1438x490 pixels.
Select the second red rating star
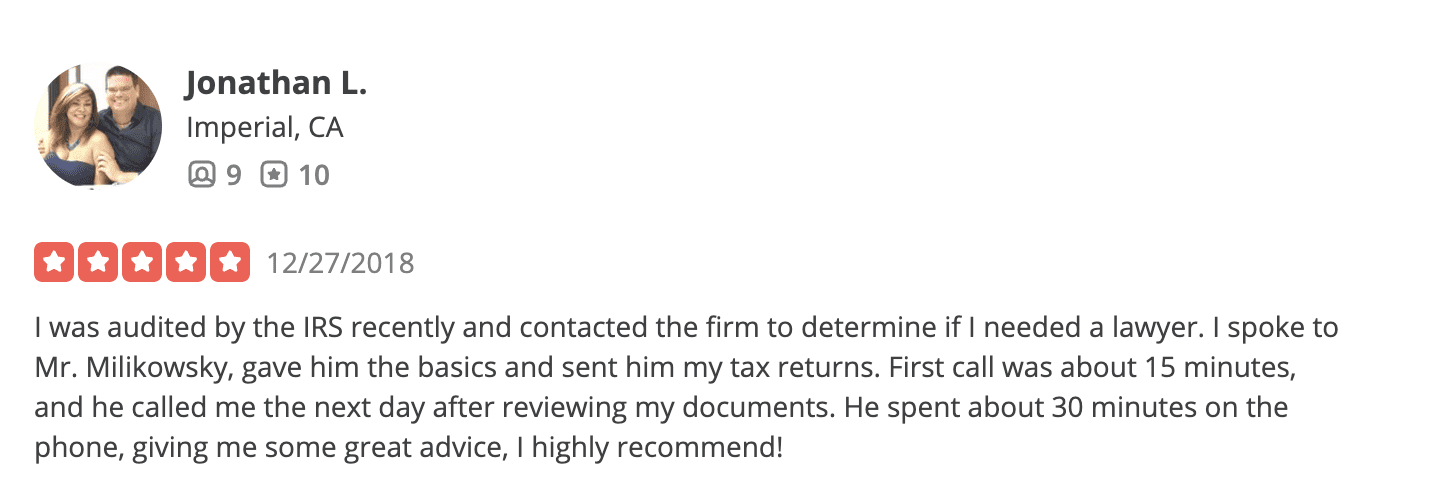[x=98, y=263]
